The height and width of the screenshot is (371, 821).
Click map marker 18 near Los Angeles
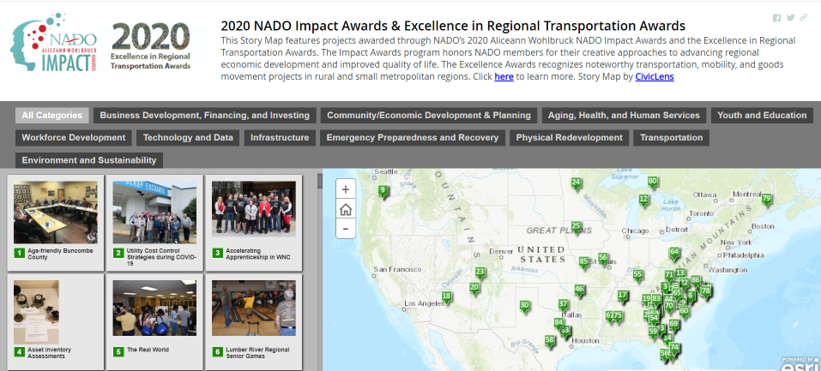point(447,297)
